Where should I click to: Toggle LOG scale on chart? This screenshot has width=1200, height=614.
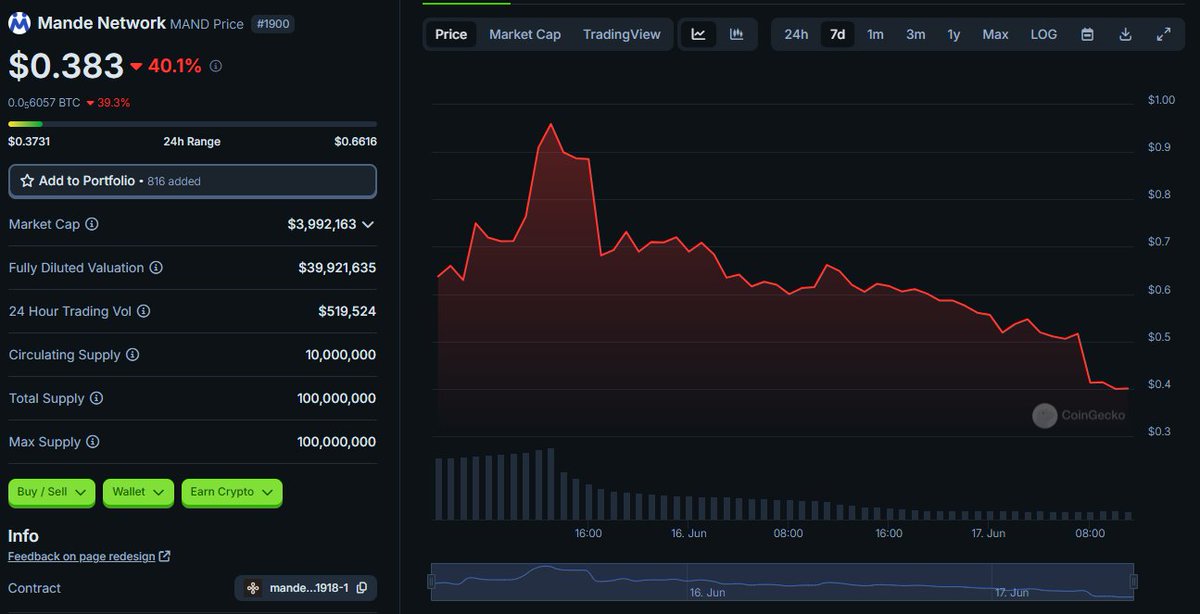tap(1044, 34)
